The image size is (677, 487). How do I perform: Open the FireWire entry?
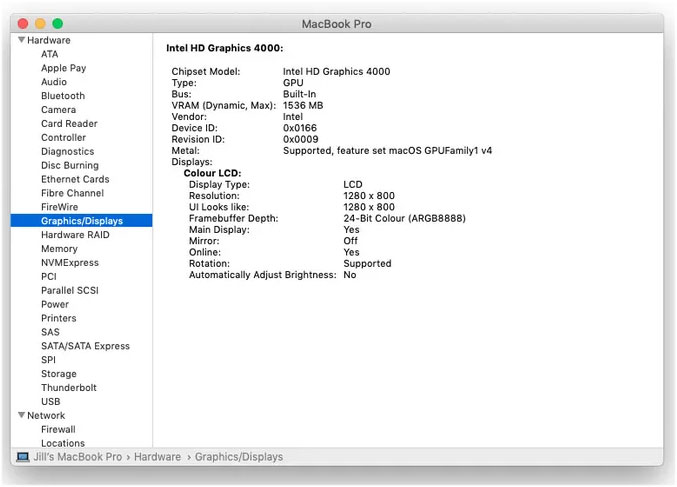60,207
